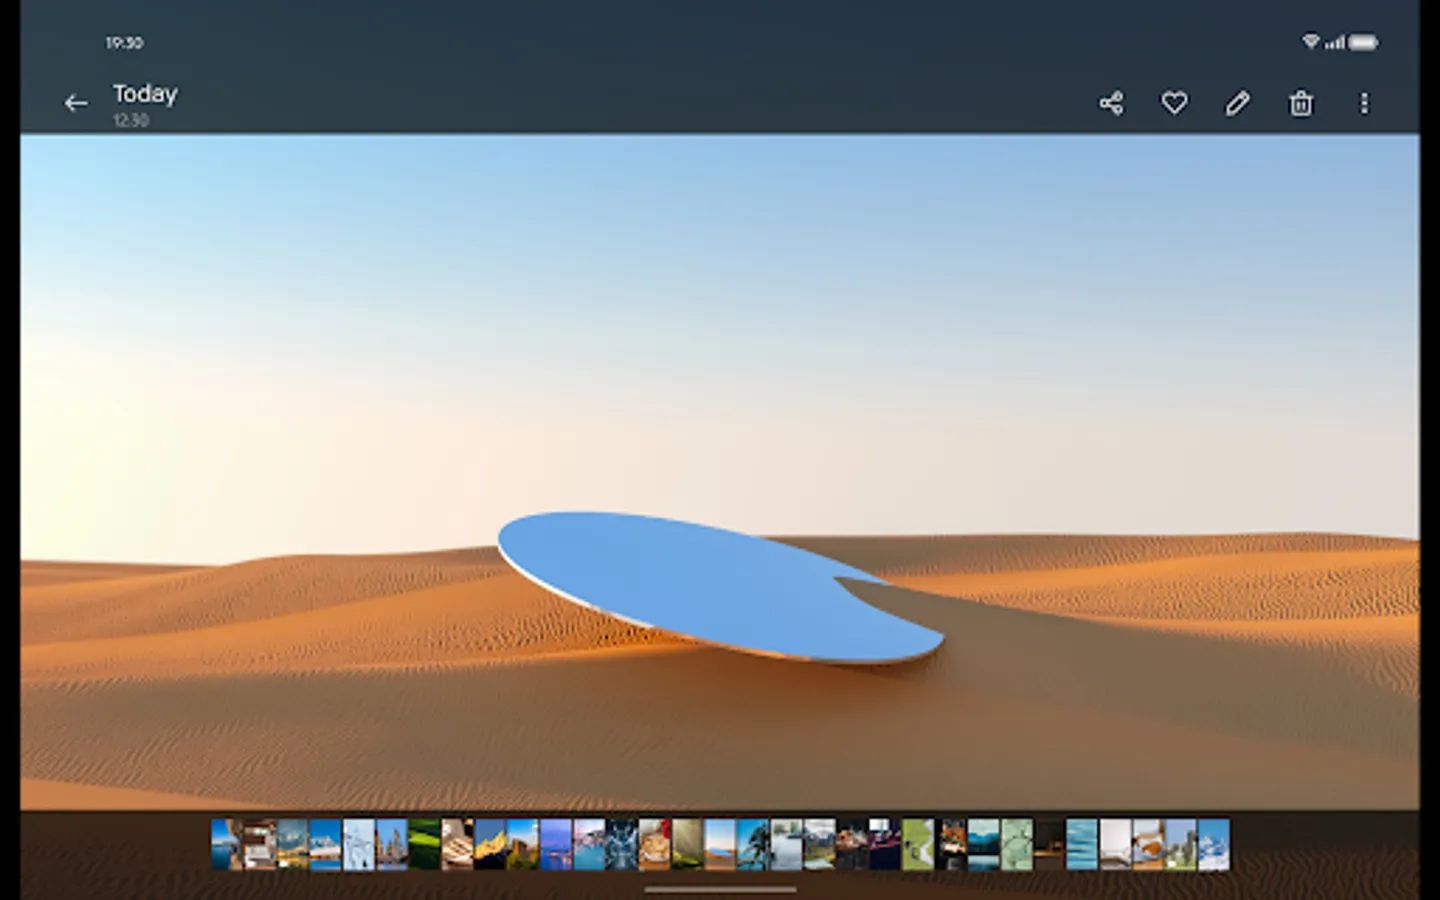The width and height of the screenshot is (1440, 900).
Task: Select the blue ocean waves thumbnail
Action: [x=1081, y=845]
